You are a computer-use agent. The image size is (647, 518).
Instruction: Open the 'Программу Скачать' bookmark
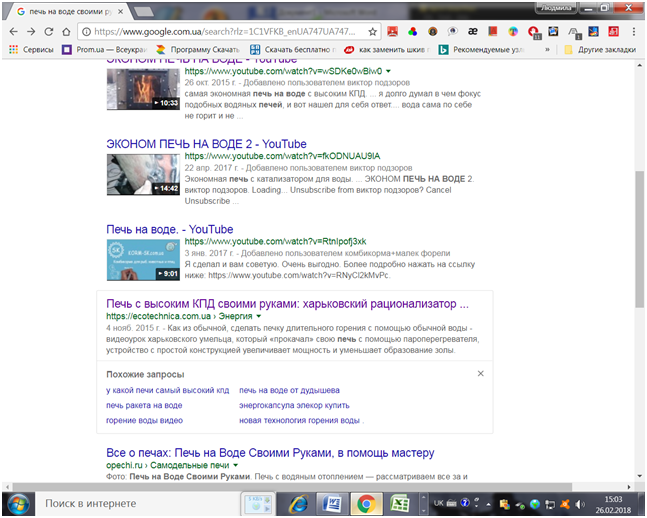click(x=198, y=50)
